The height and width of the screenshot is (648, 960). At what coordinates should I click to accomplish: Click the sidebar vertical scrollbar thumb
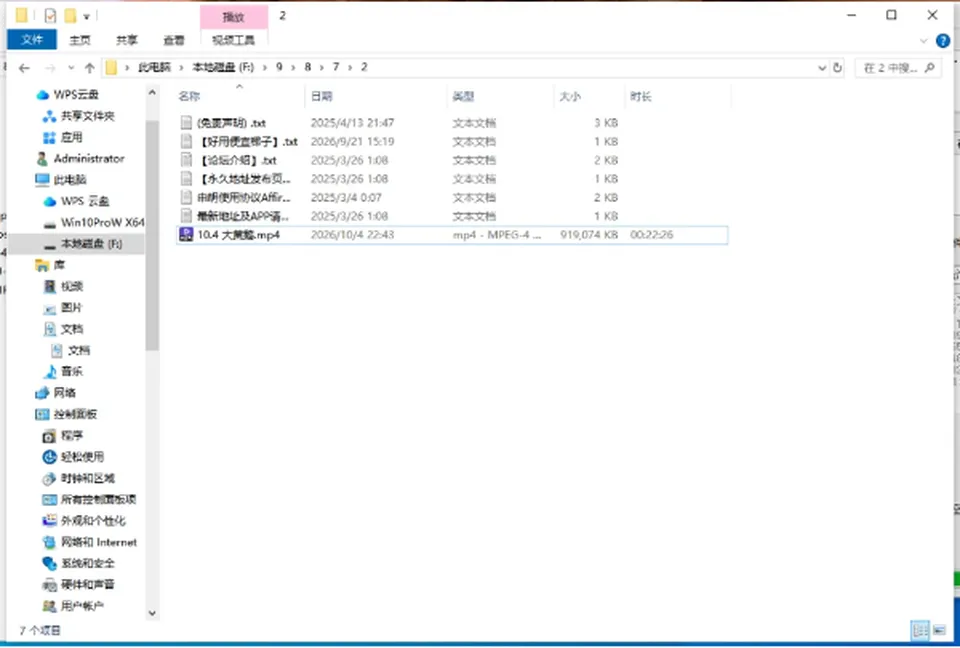point(152,235)
